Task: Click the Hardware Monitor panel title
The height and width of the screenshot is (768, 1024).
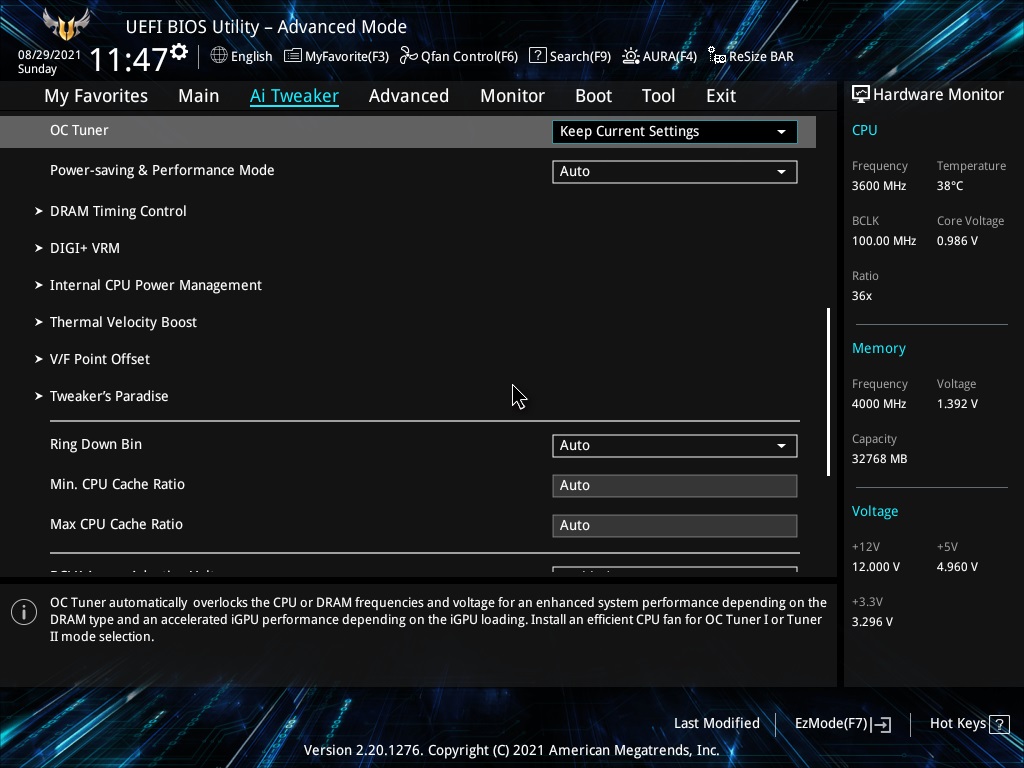Action: [x=938, y=95]
